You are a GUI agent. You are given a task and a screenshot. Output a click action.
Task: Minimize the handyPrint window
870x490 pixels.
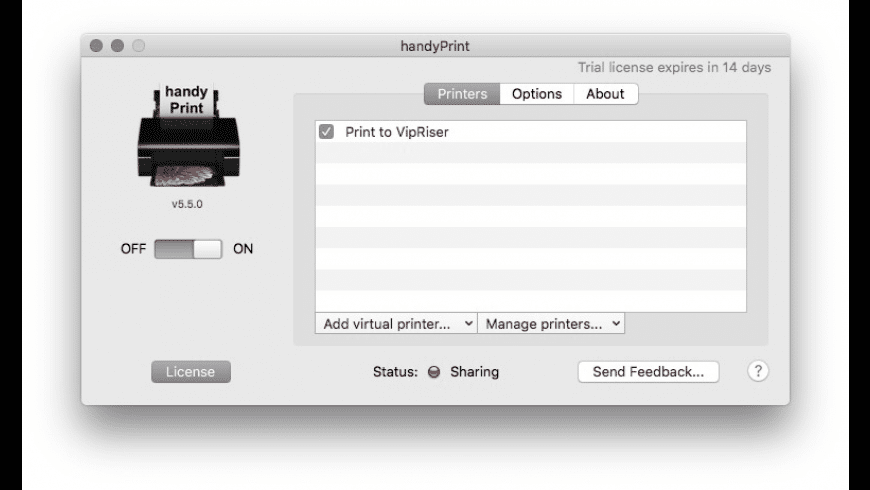coord(117,46)
